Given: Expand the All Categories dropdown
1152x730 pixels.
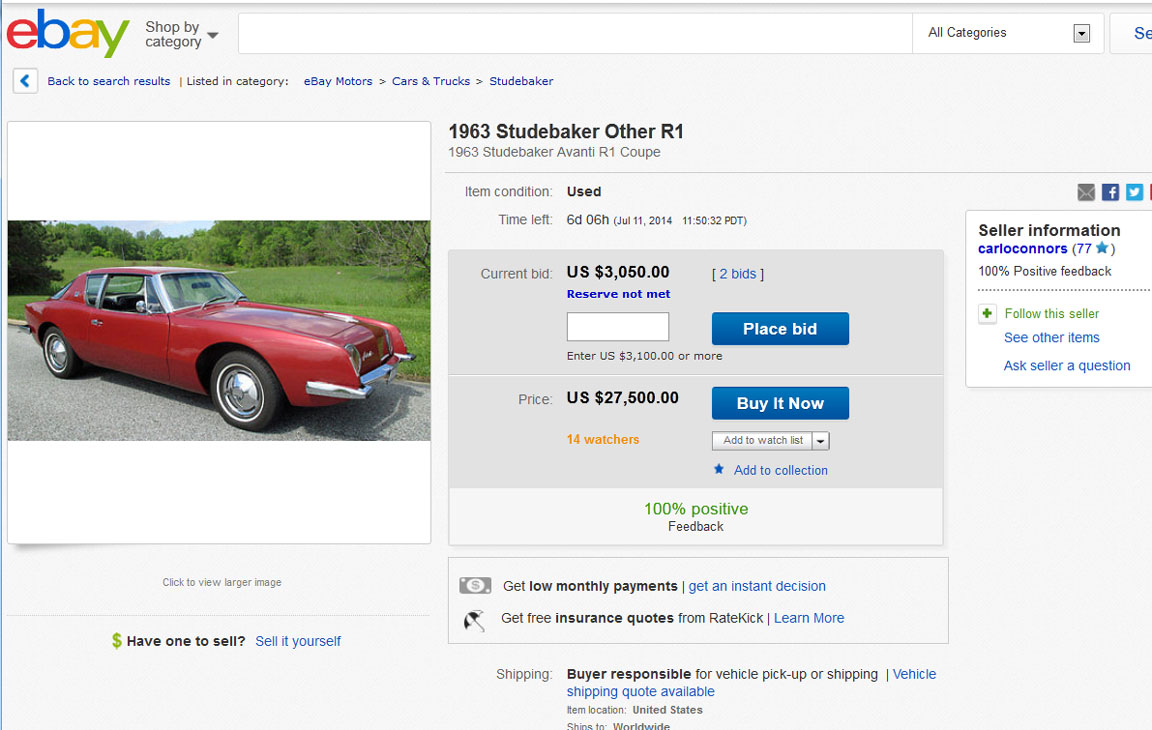Looking at the screenshot, I should coord(1081,34).
